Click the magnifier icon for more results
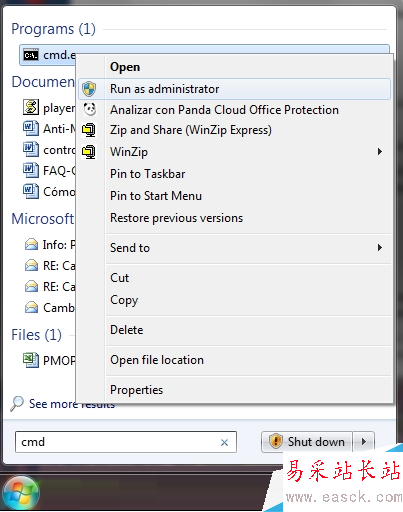This screenshot has width=403, height=512. pos(17,403)
